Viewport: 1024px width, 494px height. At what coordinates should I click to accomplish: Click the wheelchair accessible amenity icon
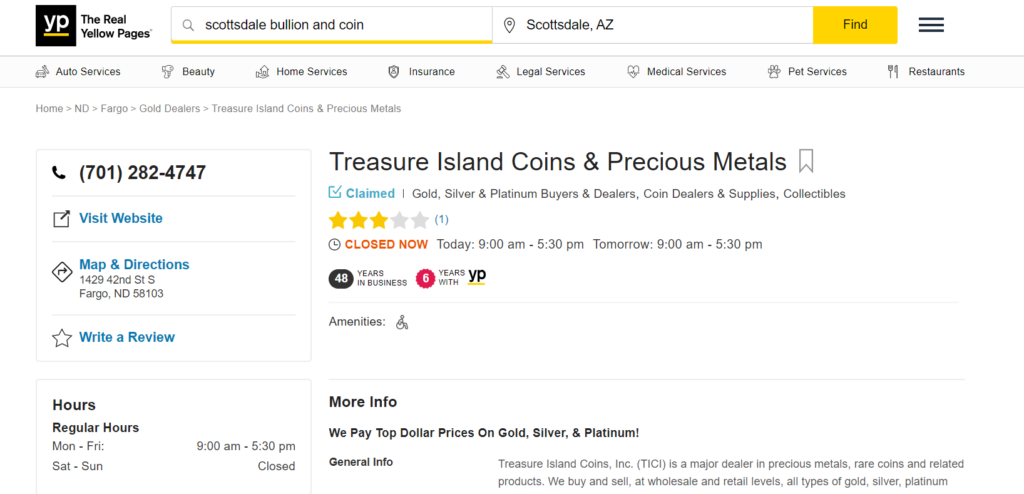pyautogui.click(x=402, y=322)
